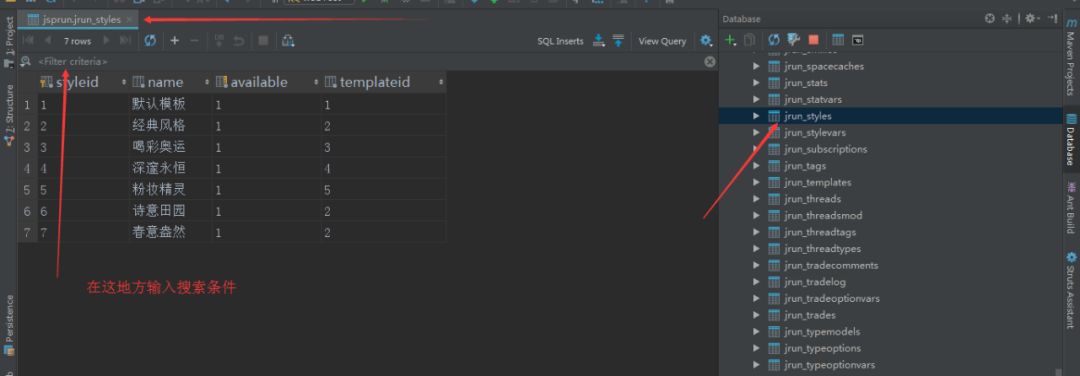The width and height of the screenshot is (1080, 376).
Task: Click the View Query button
Action: point(662,41)
